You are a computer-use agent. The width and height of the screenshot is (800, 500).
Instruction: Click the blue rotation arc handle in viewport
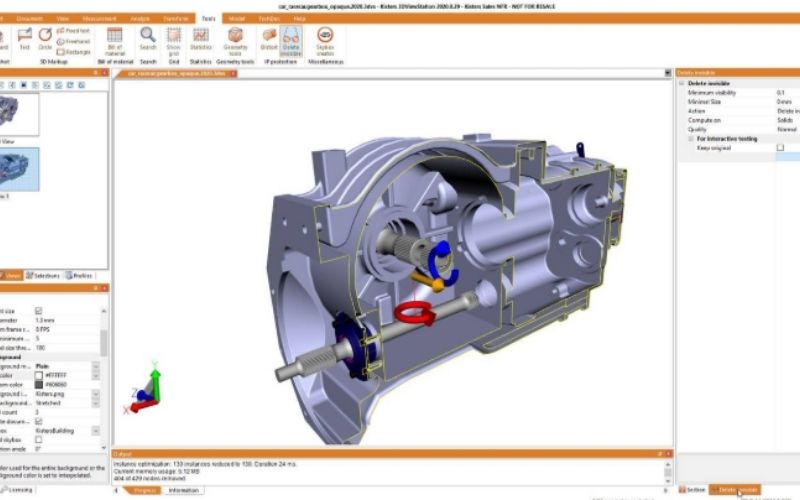(x=442, y=263)
